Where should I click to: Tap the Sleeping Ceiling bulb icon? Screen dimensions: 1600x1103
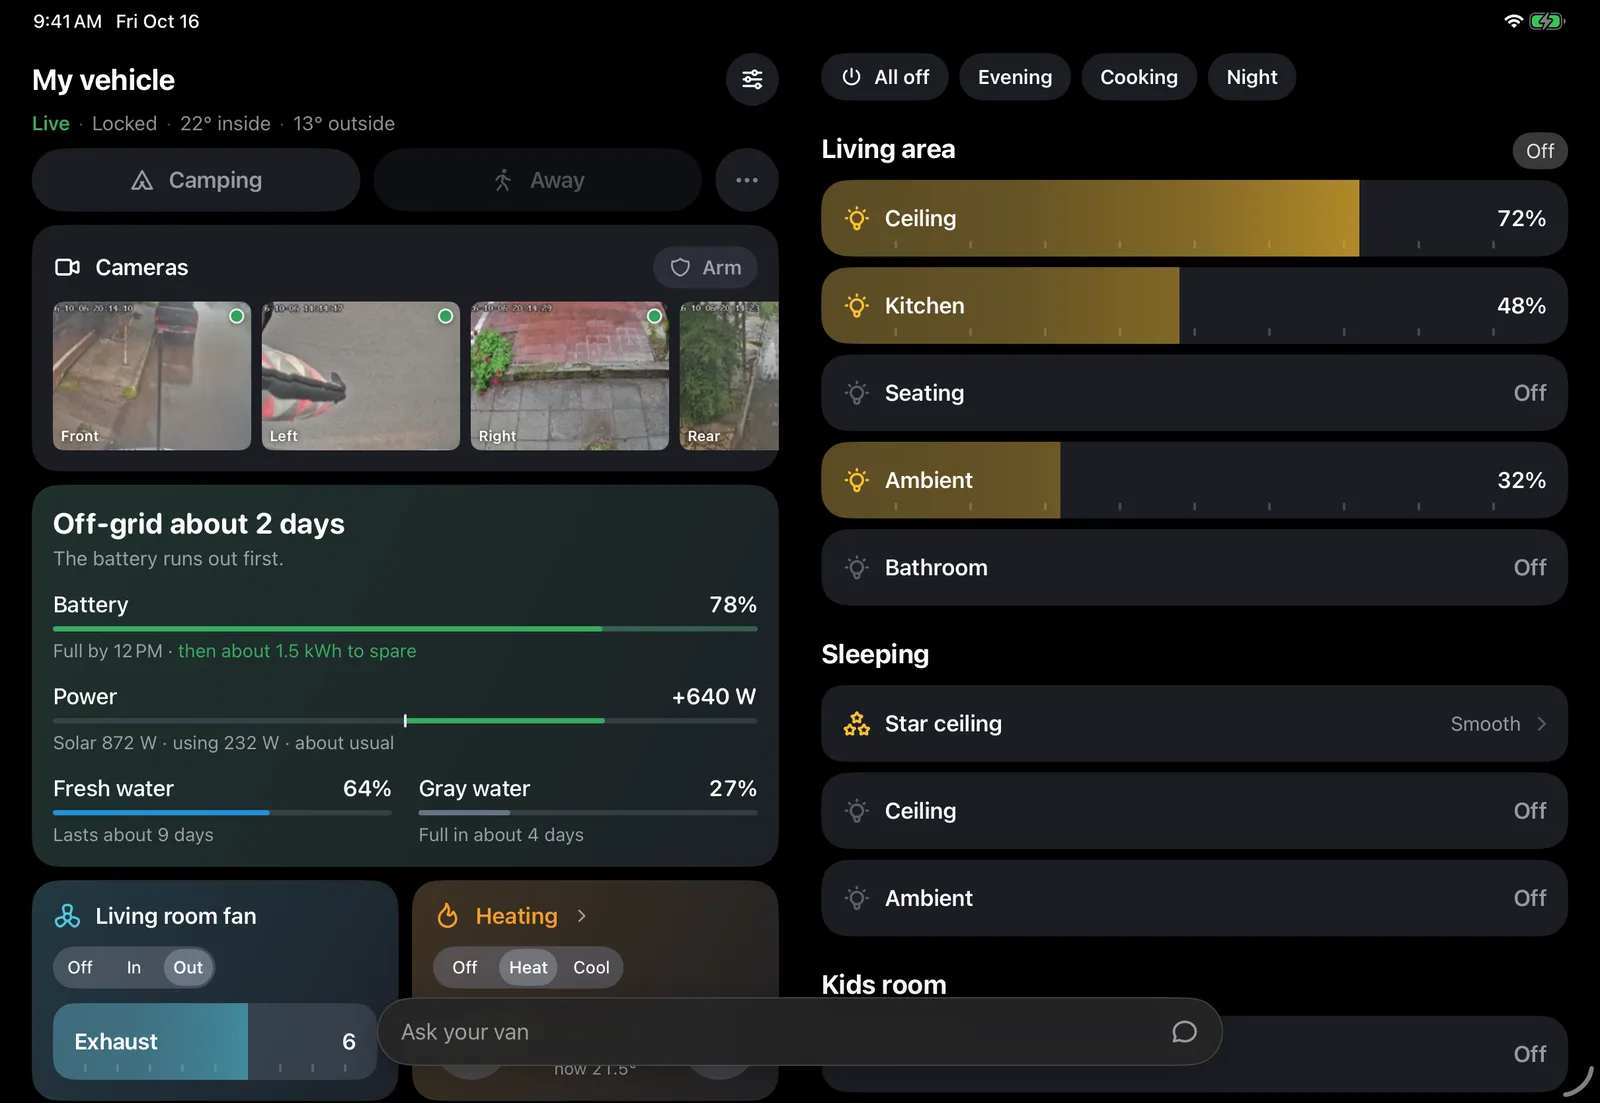pos(857,811)
